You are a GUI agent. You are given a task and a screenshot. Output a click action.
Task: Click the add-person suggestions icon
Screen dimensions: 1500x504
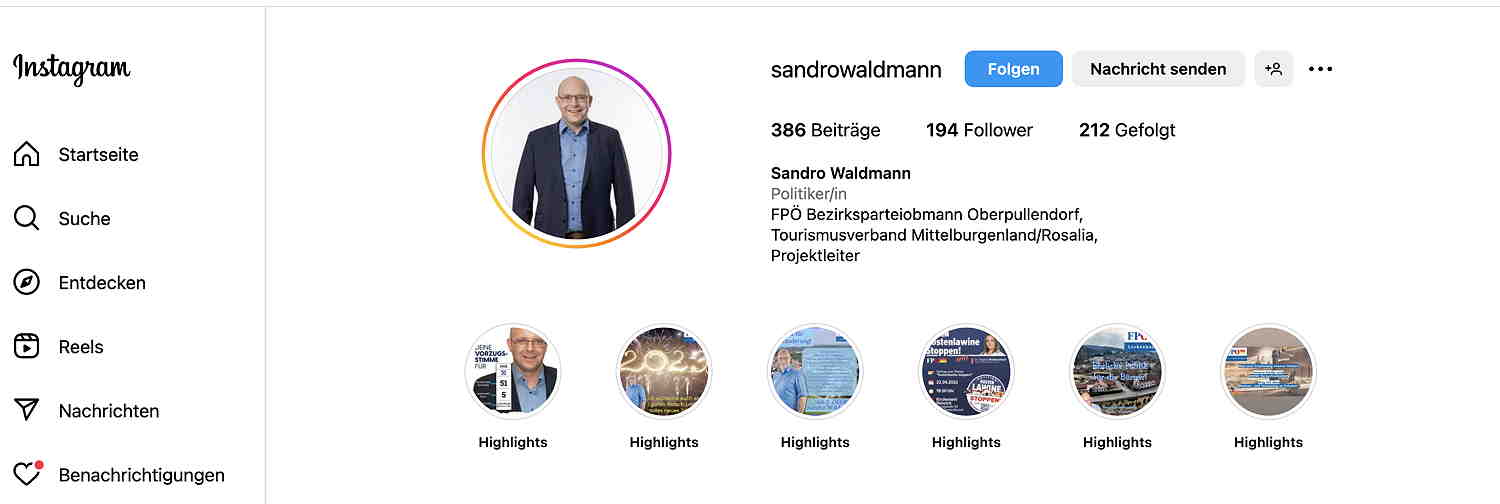pos(1274,69)
